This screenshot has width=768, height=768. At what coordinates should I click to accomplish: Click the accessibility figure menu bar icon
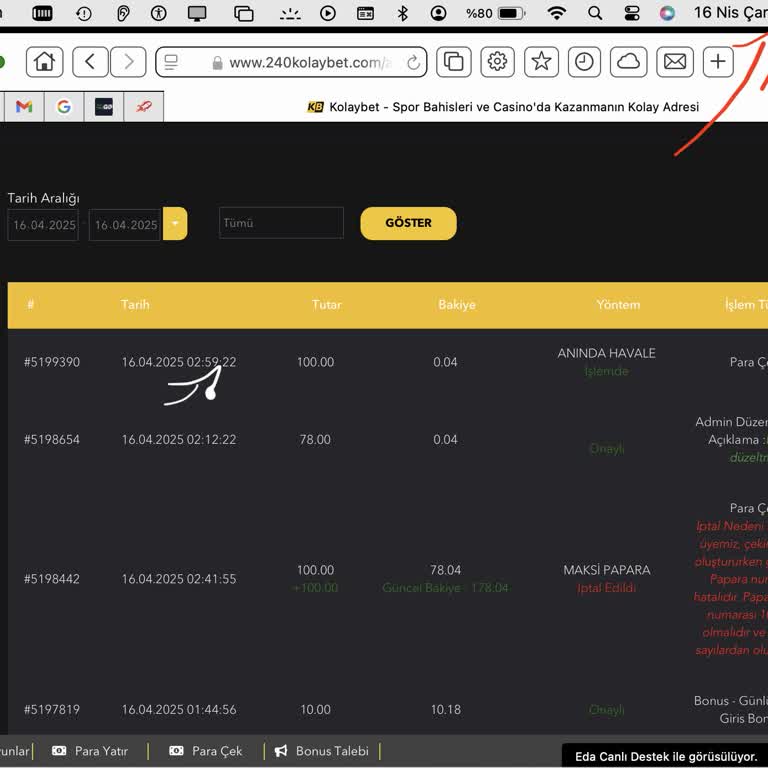(159, 13)
